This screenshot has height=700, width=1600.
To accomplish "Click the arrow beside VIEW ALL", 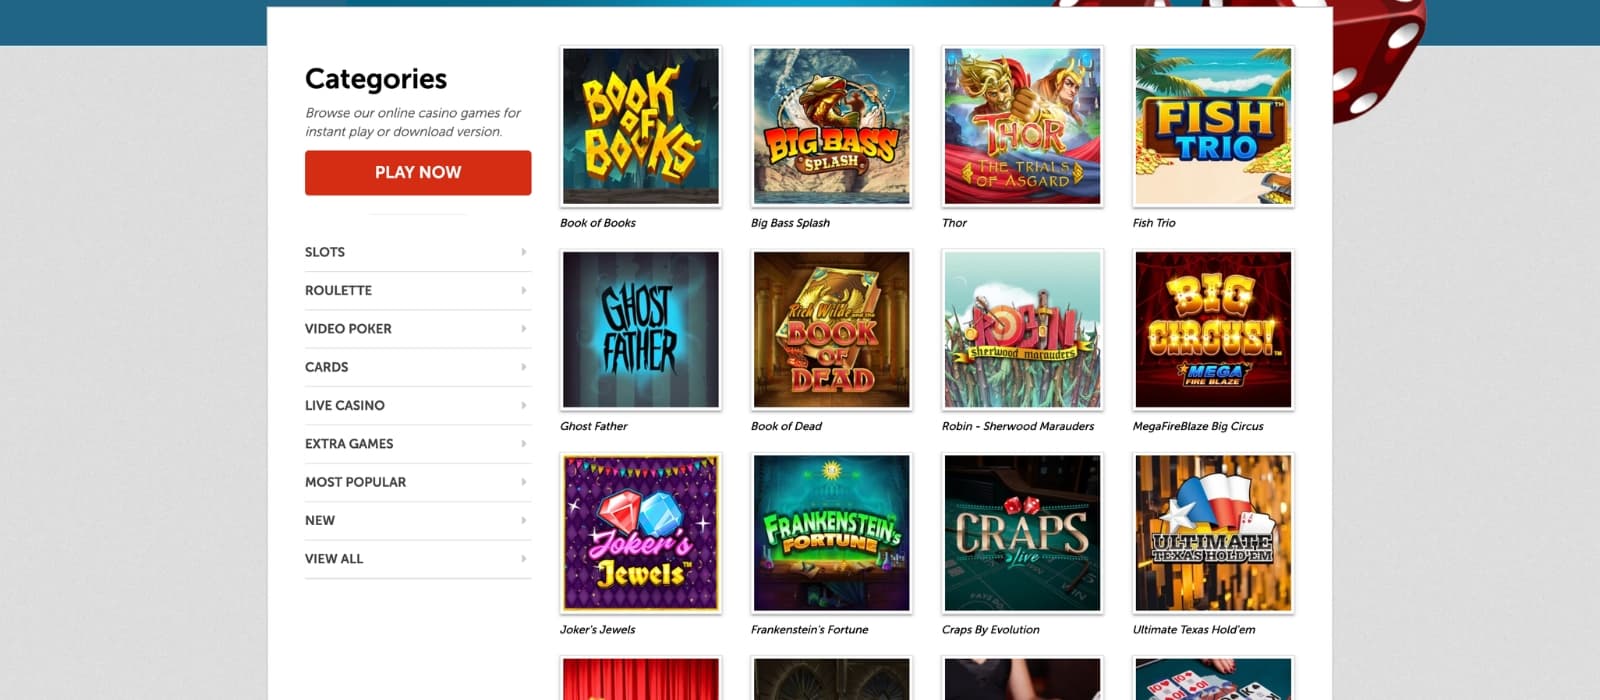I will click(524, 559).
